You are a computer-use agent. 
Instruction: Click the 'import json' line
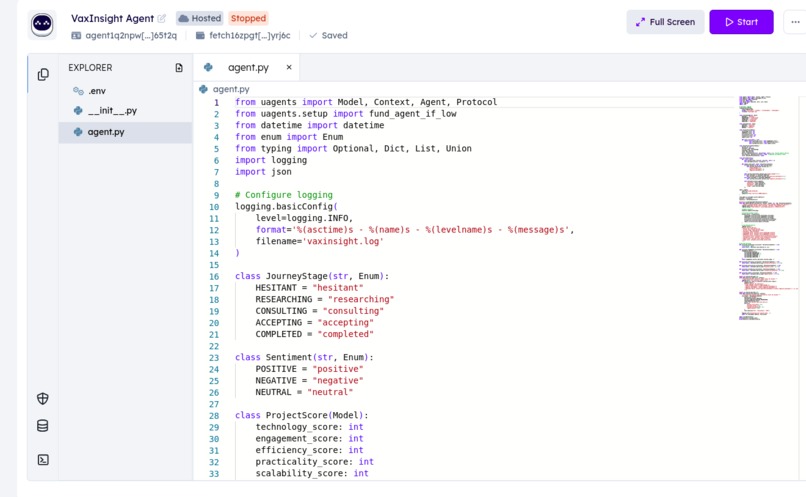[x=263, y=172]
